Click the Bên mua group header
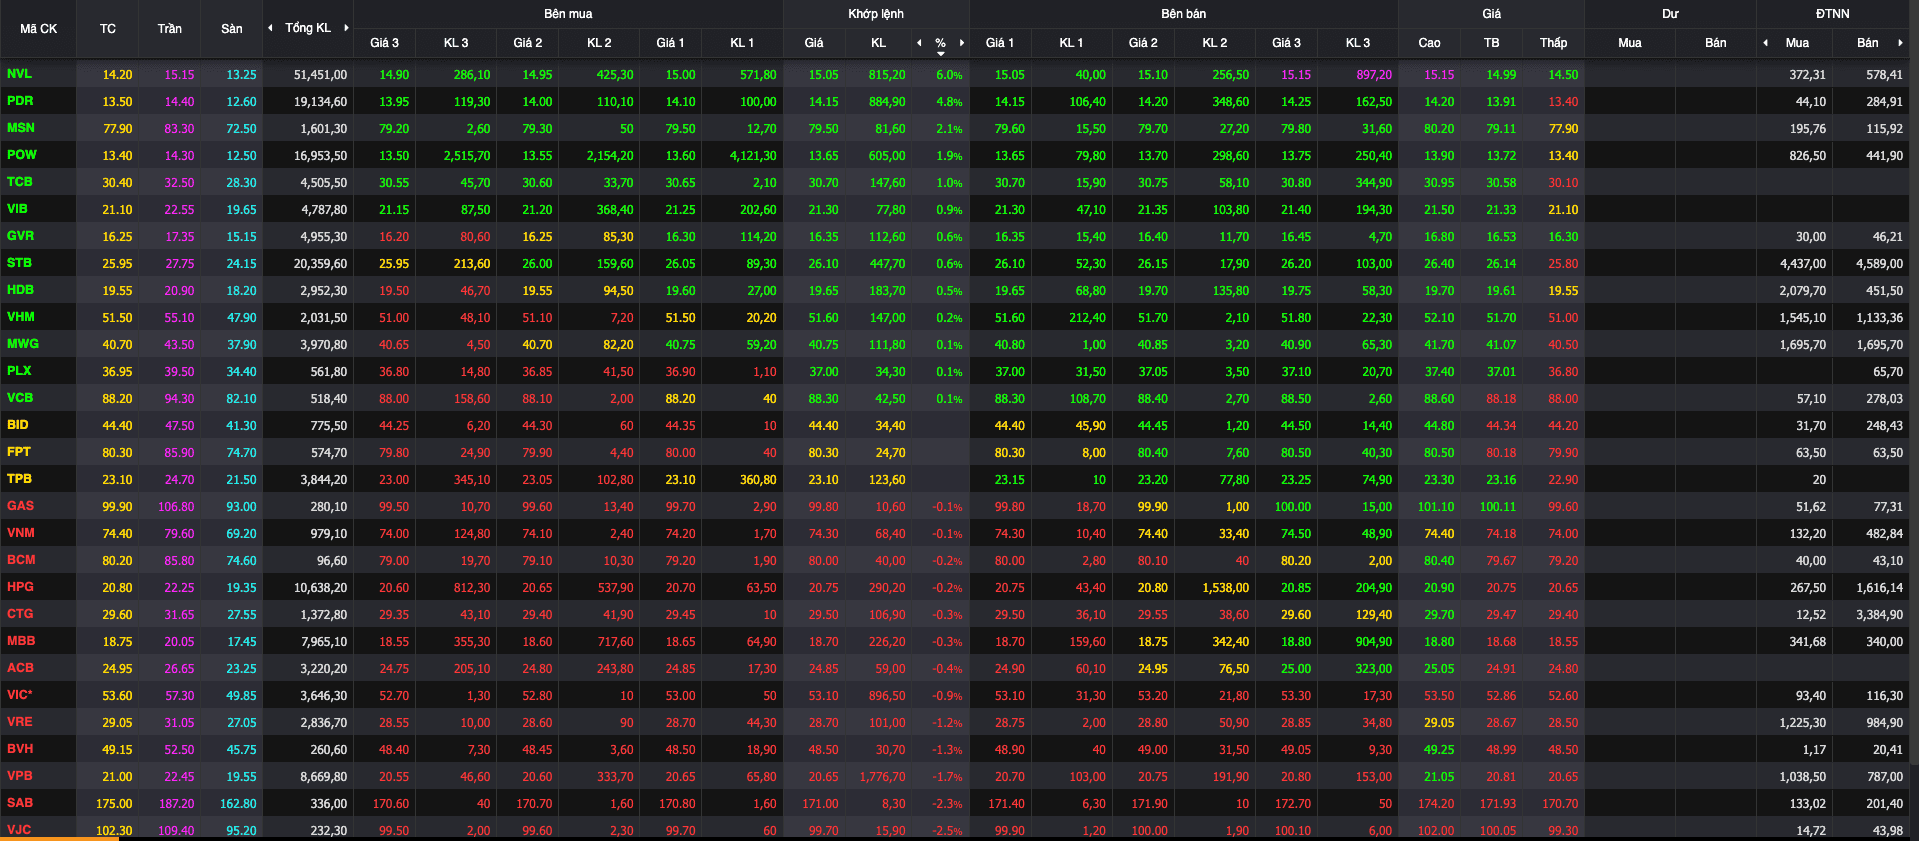 click(x=568, y=14)
